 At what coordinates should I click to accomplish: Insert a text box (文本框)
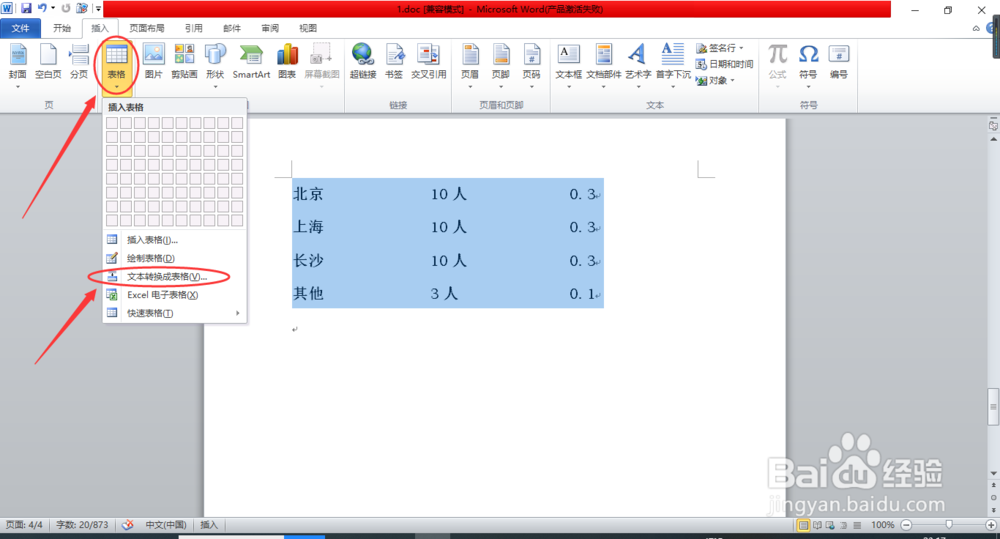tap(568, 64)
